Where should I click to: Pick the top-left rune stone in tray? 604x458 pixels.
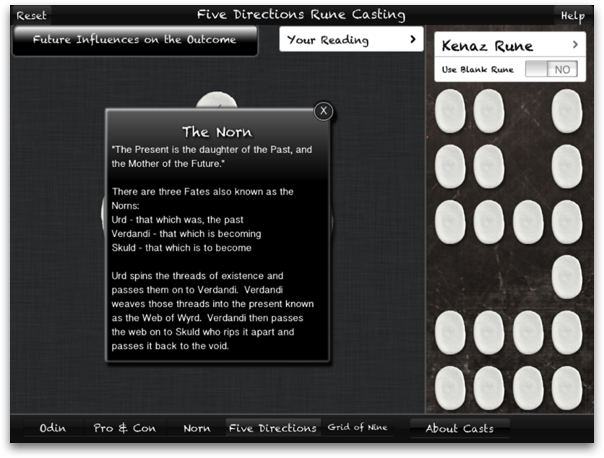(450, 110)
